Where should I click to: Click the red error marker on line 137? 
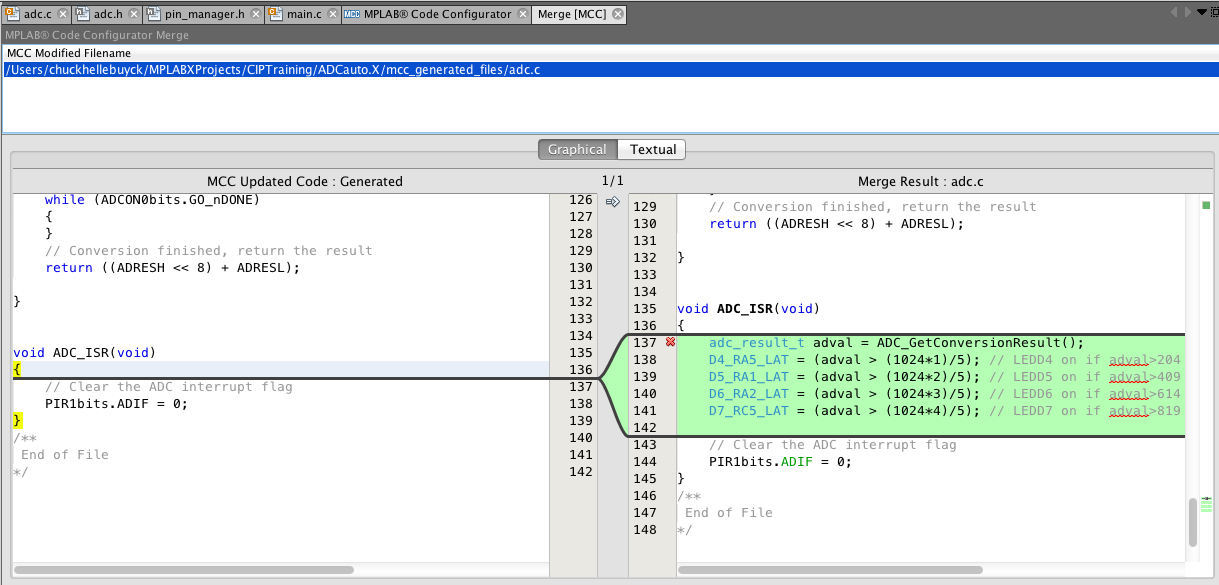[670, 342]
